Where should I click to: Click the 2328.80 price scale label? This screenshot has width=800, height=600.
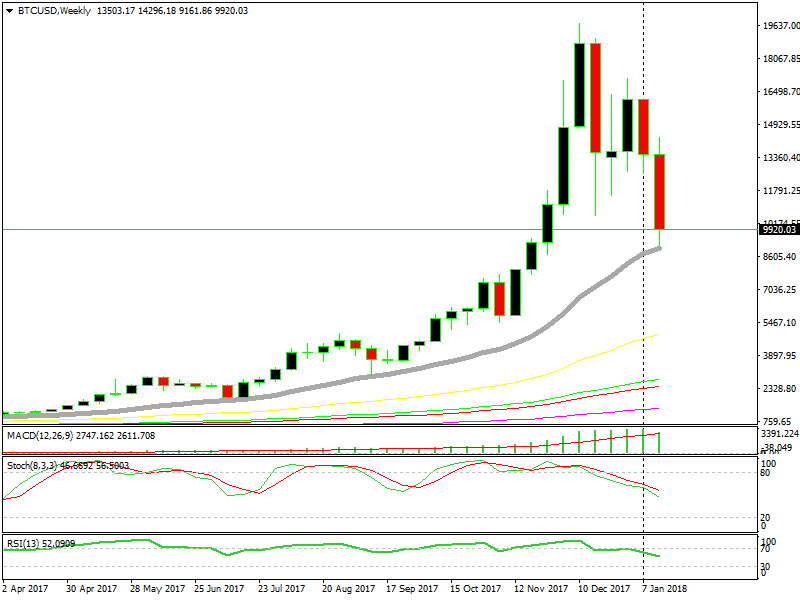(x=779, y=389)
